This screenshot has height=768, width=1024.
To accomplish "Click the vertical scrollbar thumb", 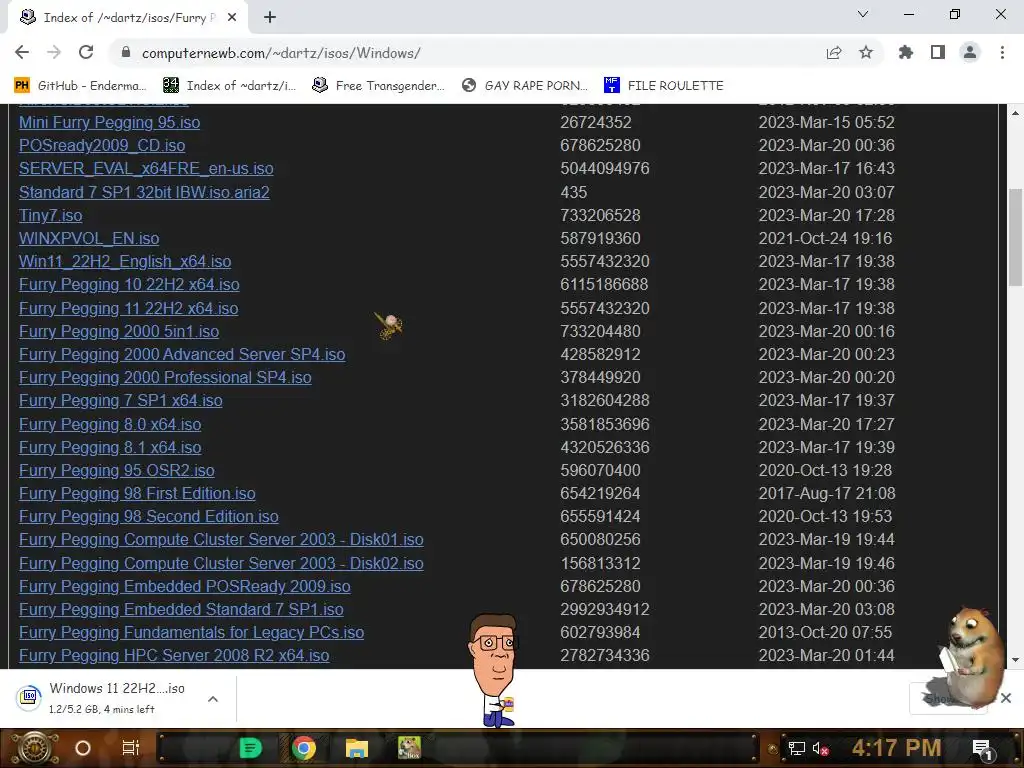I will 1016,236.
